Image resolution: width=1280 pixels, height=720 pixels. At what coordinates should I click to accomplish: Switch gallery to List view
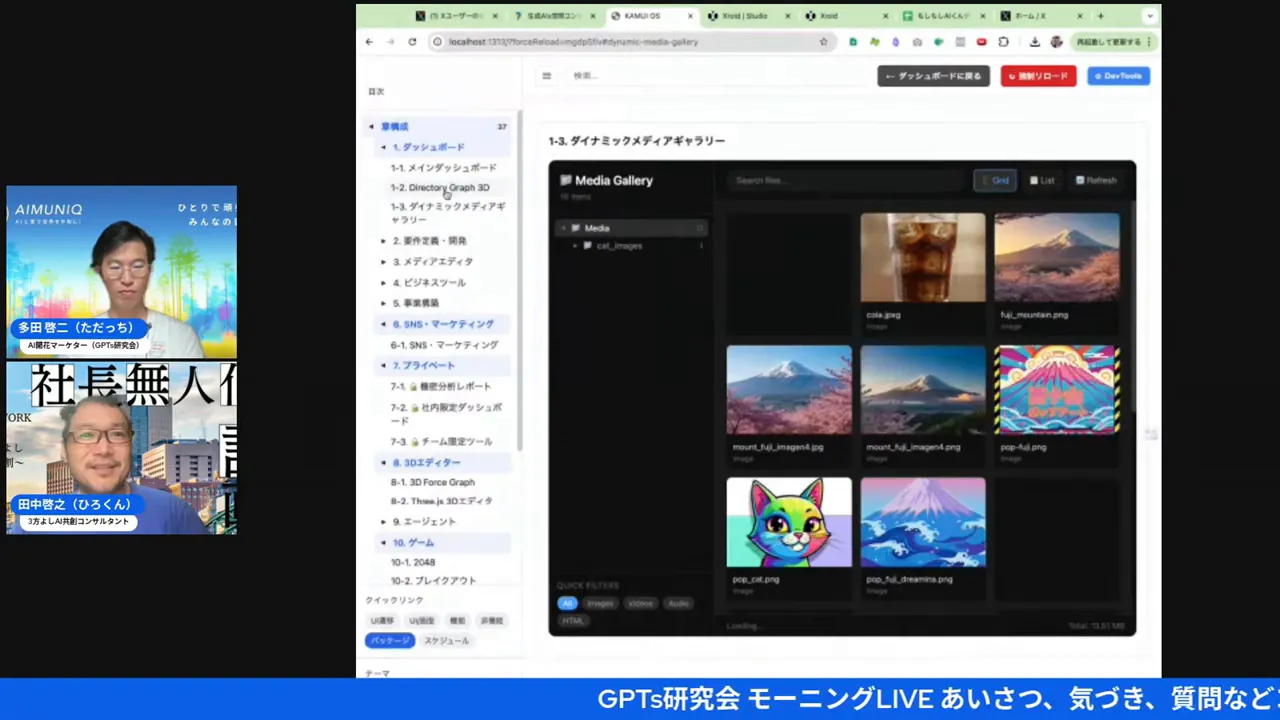[x=1042, y=181]
